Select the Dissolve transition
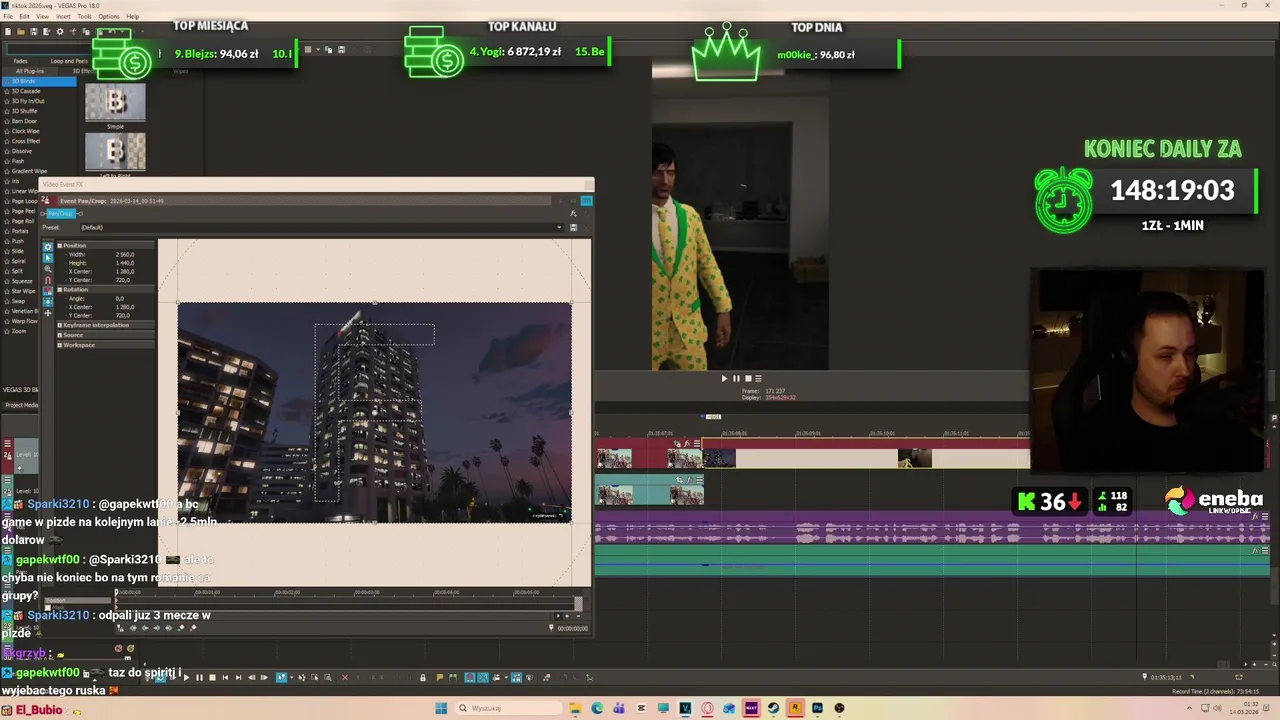 pyautogui.click(x=22, y=151)
